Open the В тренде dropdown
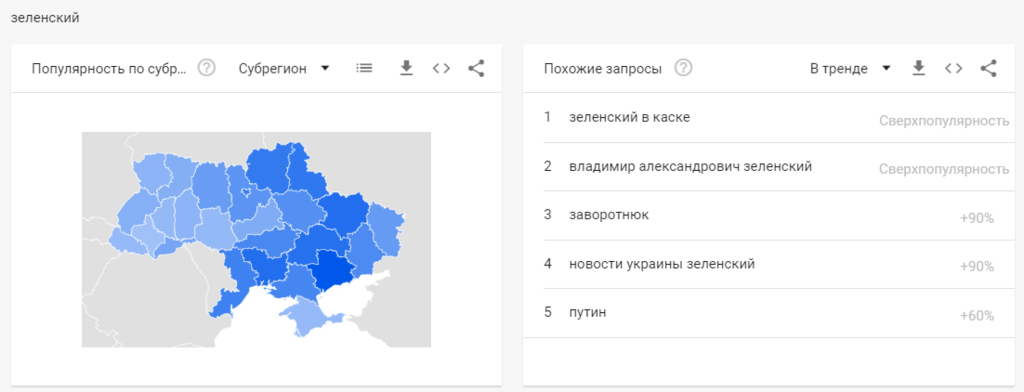Viewport: 1024px width, 392px height. click(850, 69)
